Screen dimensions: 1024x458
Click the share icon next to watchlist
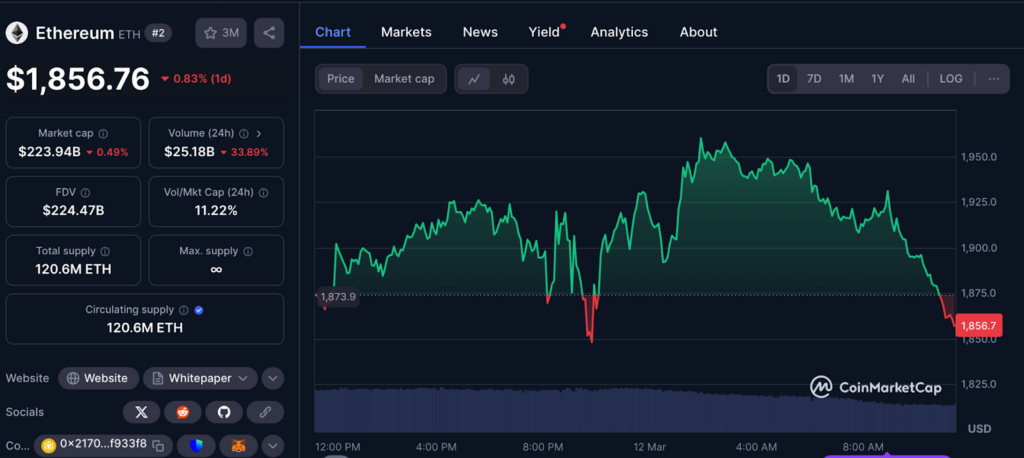coord(268,33)
